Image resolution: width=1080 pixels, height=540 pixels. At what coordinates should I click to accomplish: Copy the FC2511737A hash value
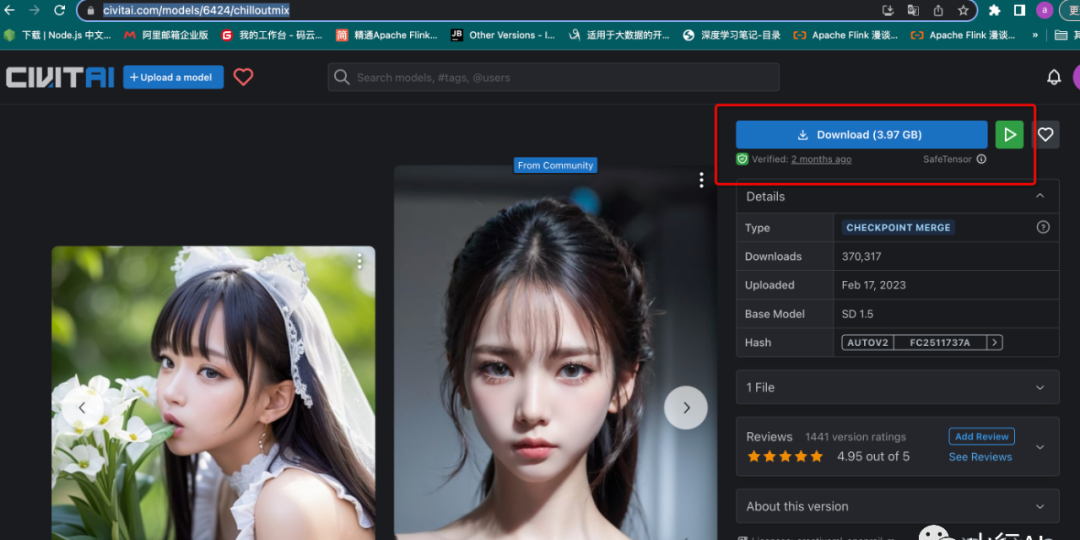pos(939,342)
